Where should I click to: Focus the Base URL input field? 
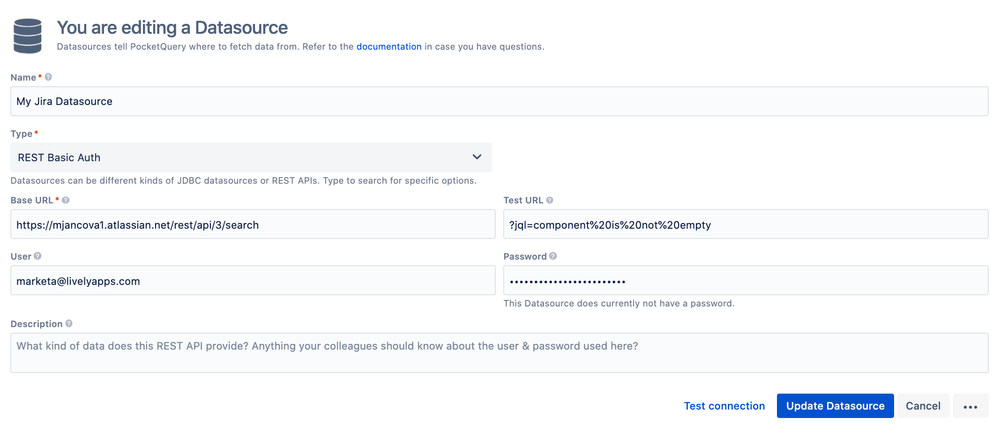pyautogui.click(x=253, y=224)
